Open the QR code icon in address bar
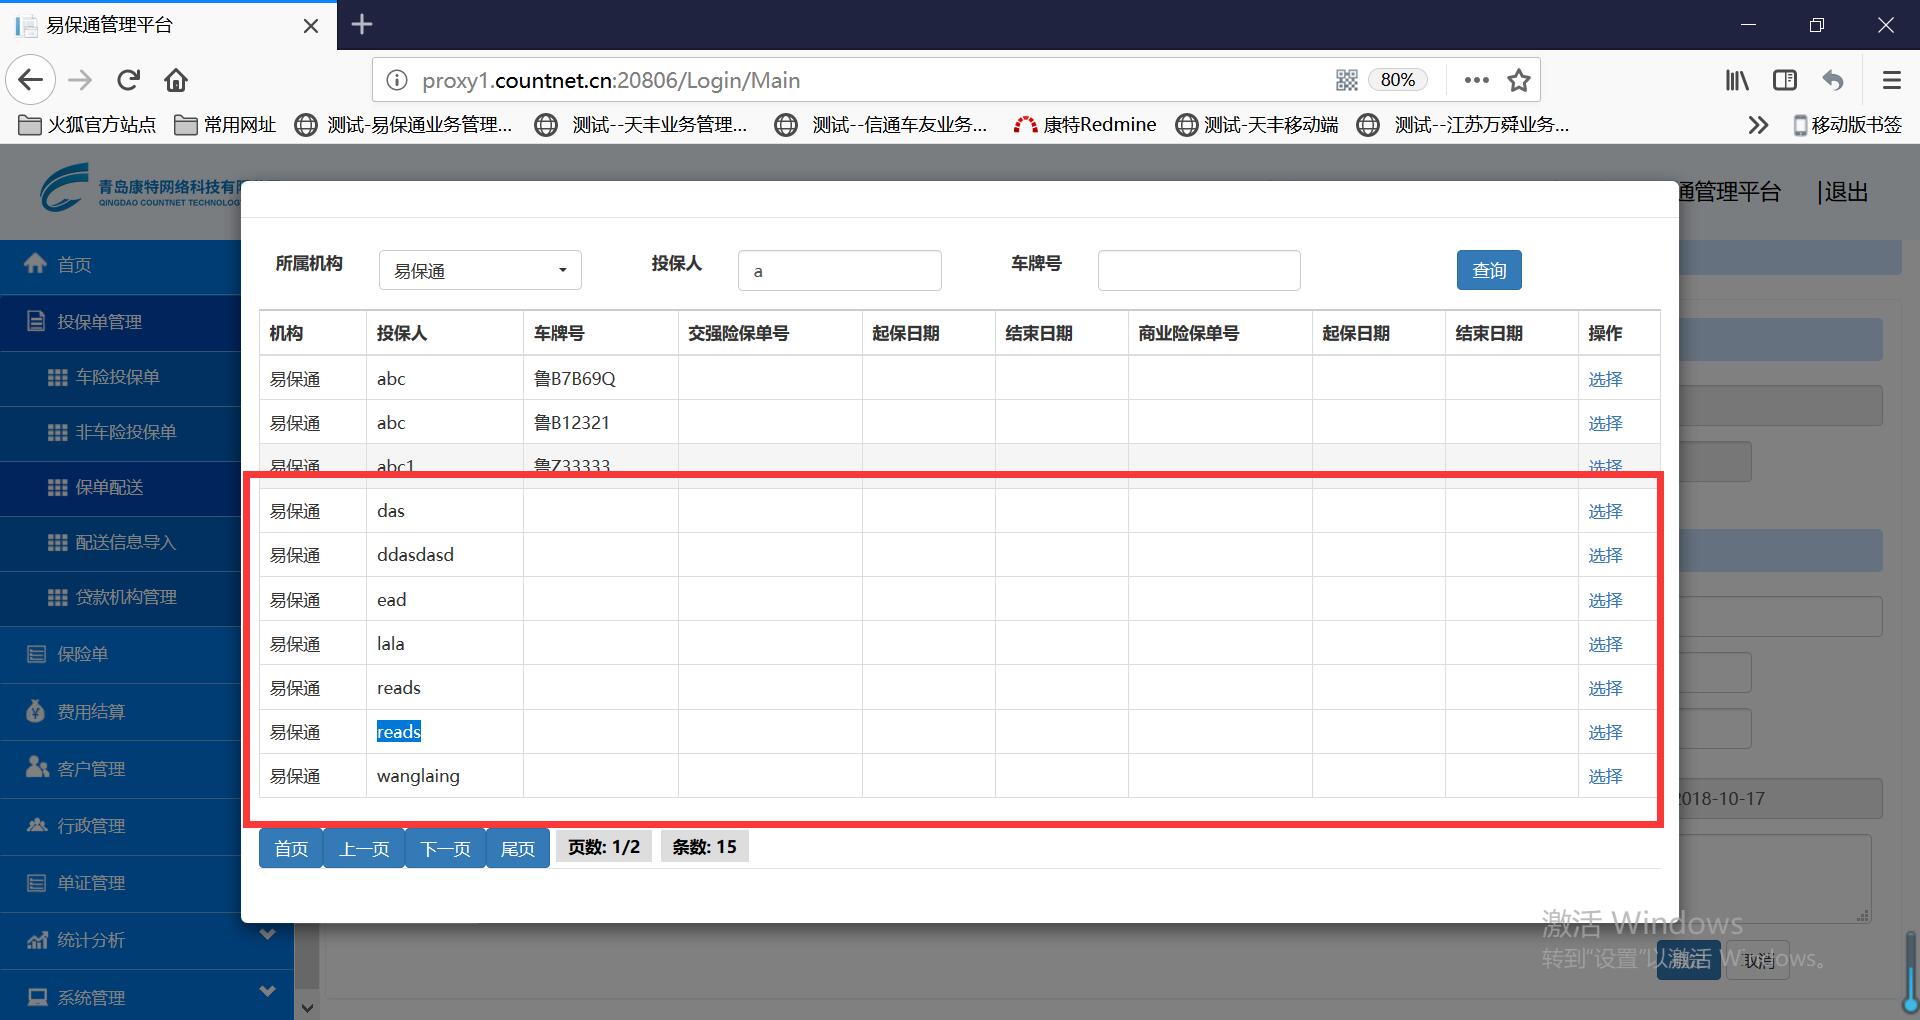The height and width of the screenshot is (1020, 1920). tap(1346, 80)
